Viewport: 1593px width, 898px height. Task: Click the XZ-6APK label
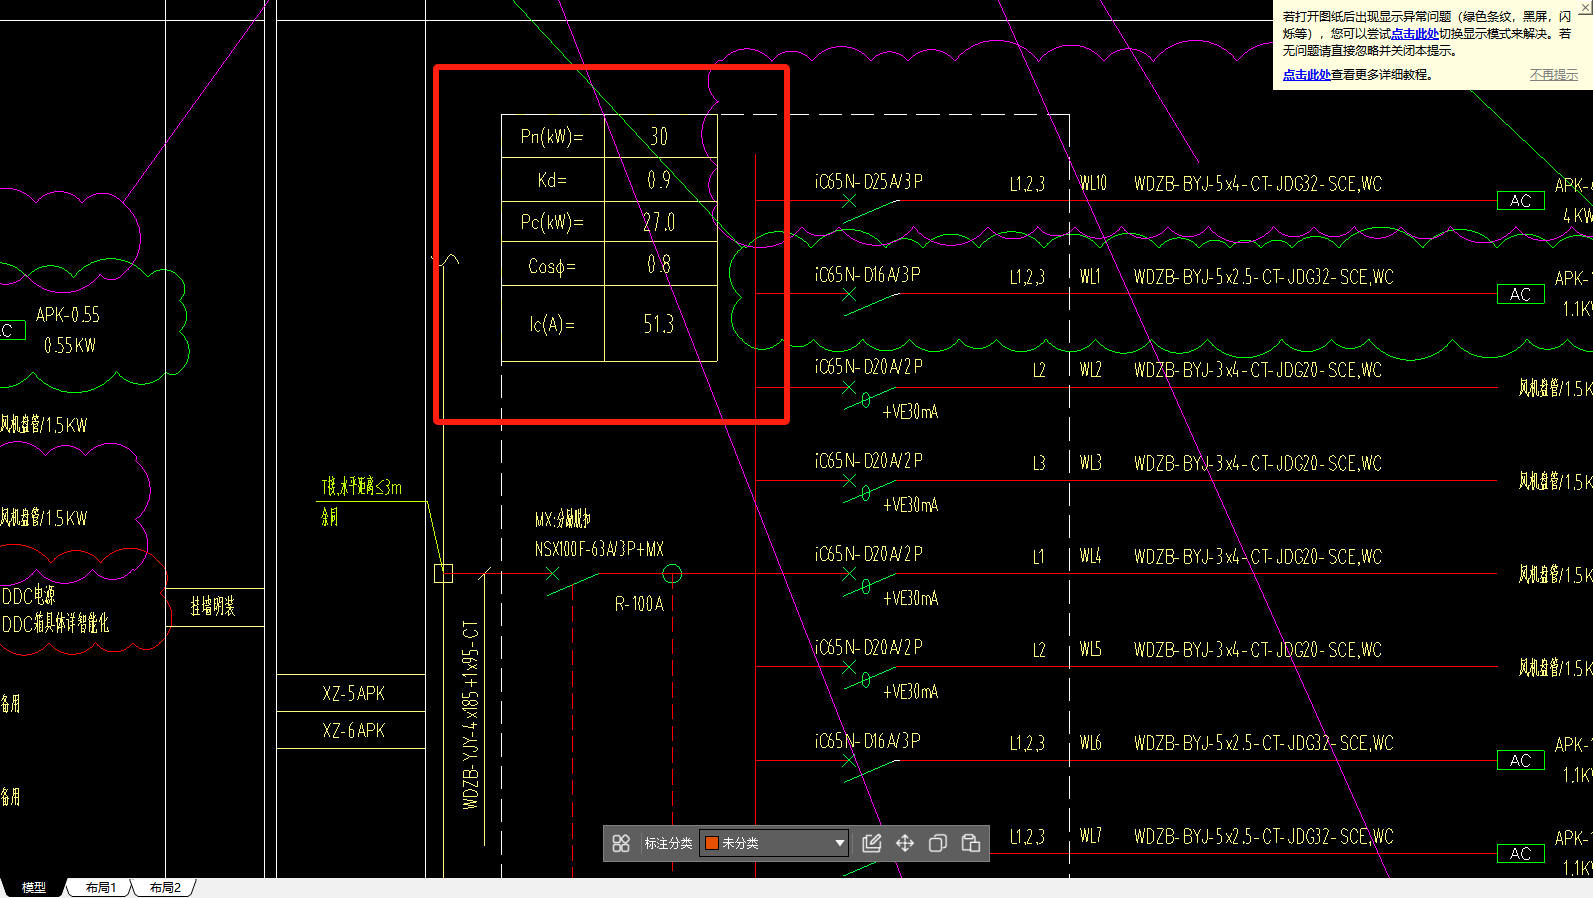(x=354, y=731)
